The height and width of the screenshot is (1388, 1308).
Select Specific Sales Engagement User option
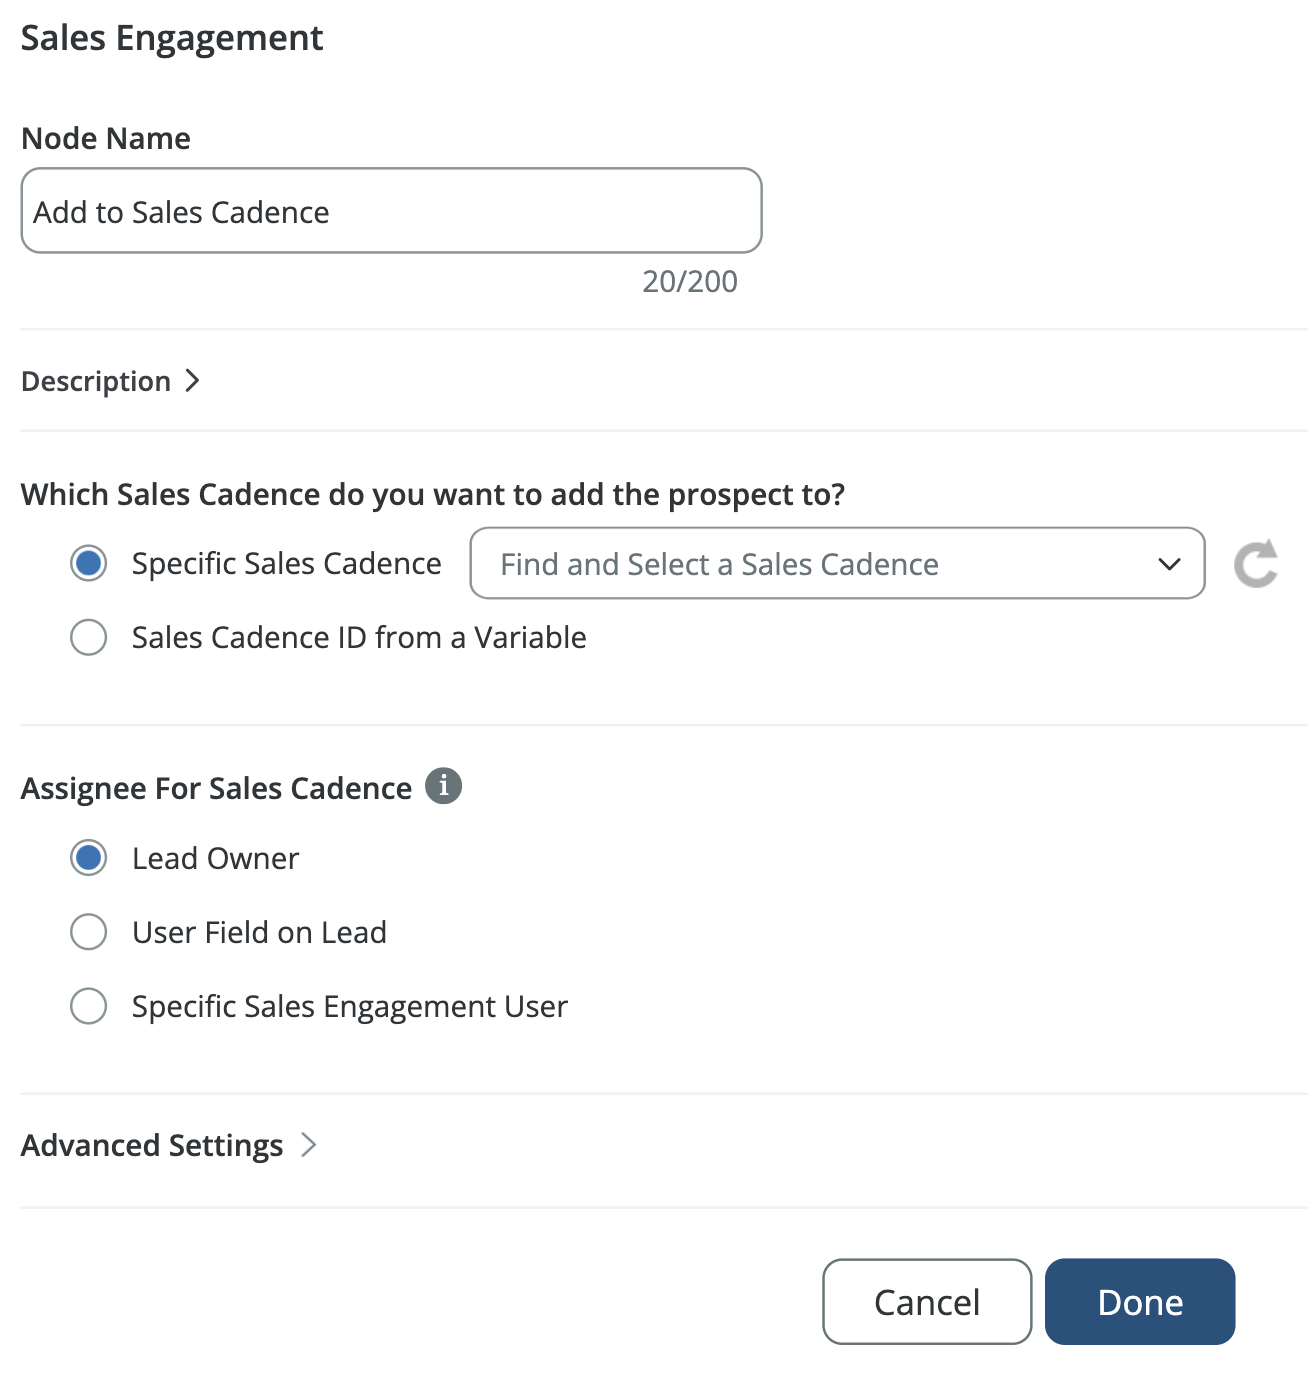(x=89, y=1006)
